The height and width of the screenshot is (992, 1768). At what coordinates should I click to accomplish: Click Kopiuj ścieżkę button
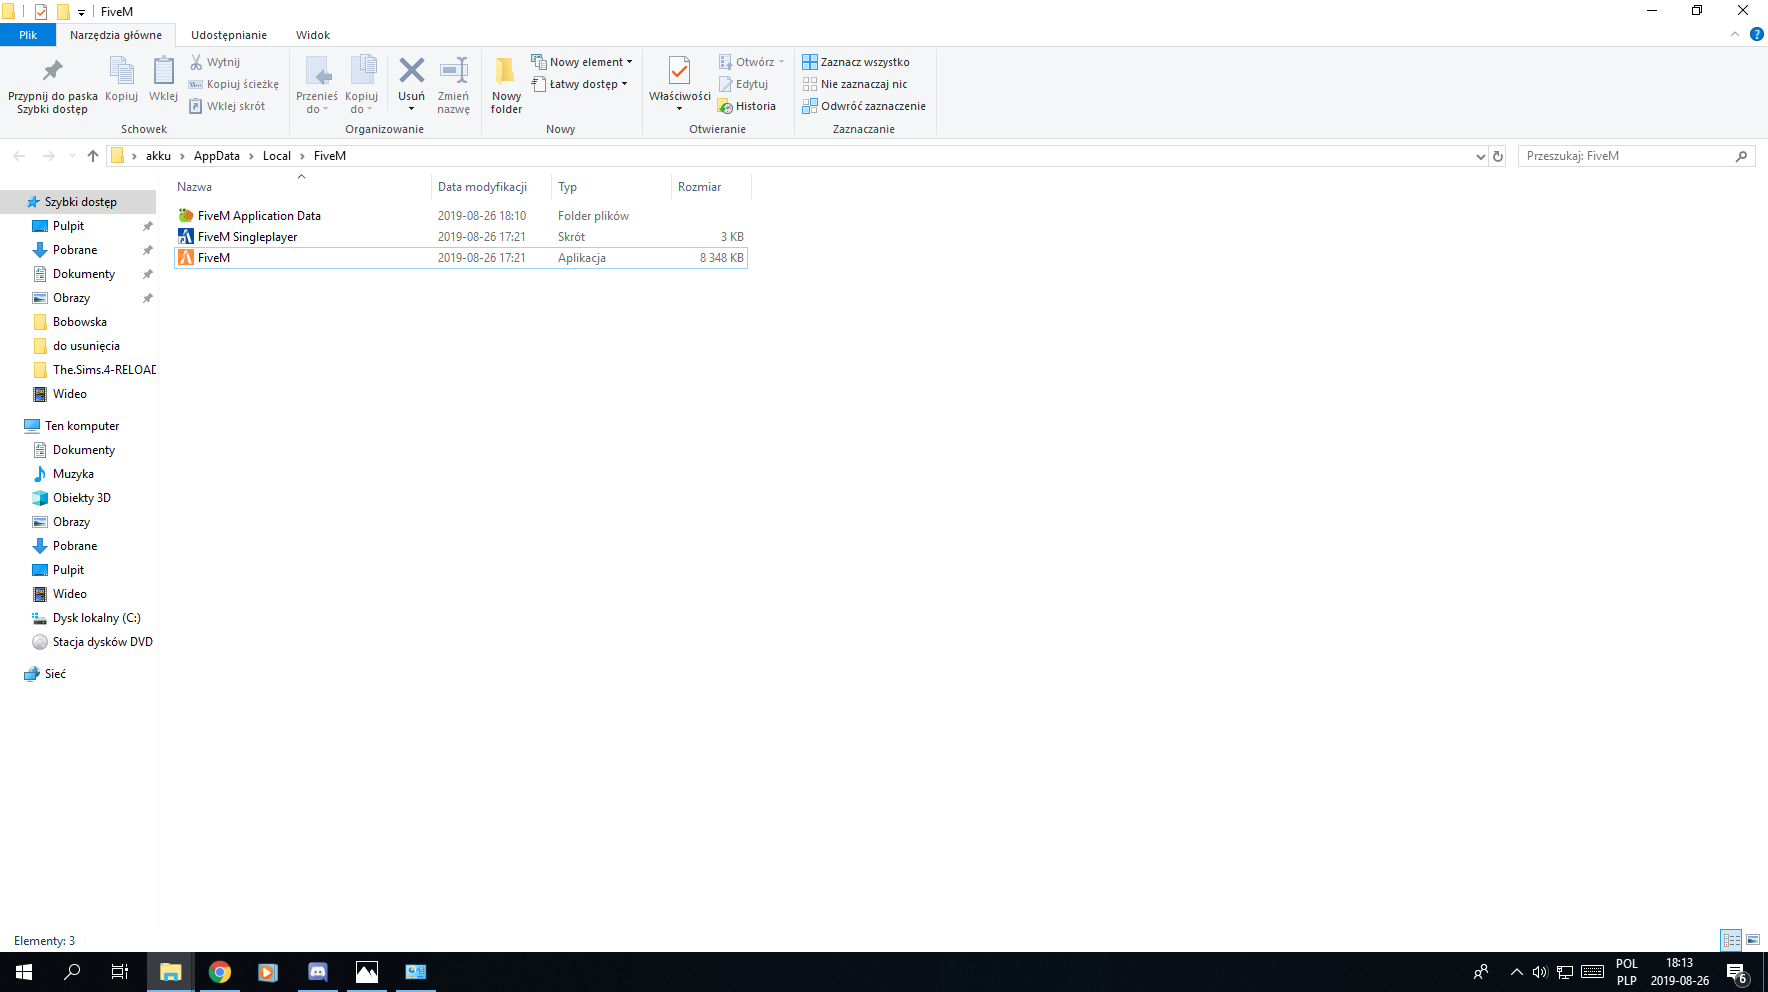click(234, 84)
